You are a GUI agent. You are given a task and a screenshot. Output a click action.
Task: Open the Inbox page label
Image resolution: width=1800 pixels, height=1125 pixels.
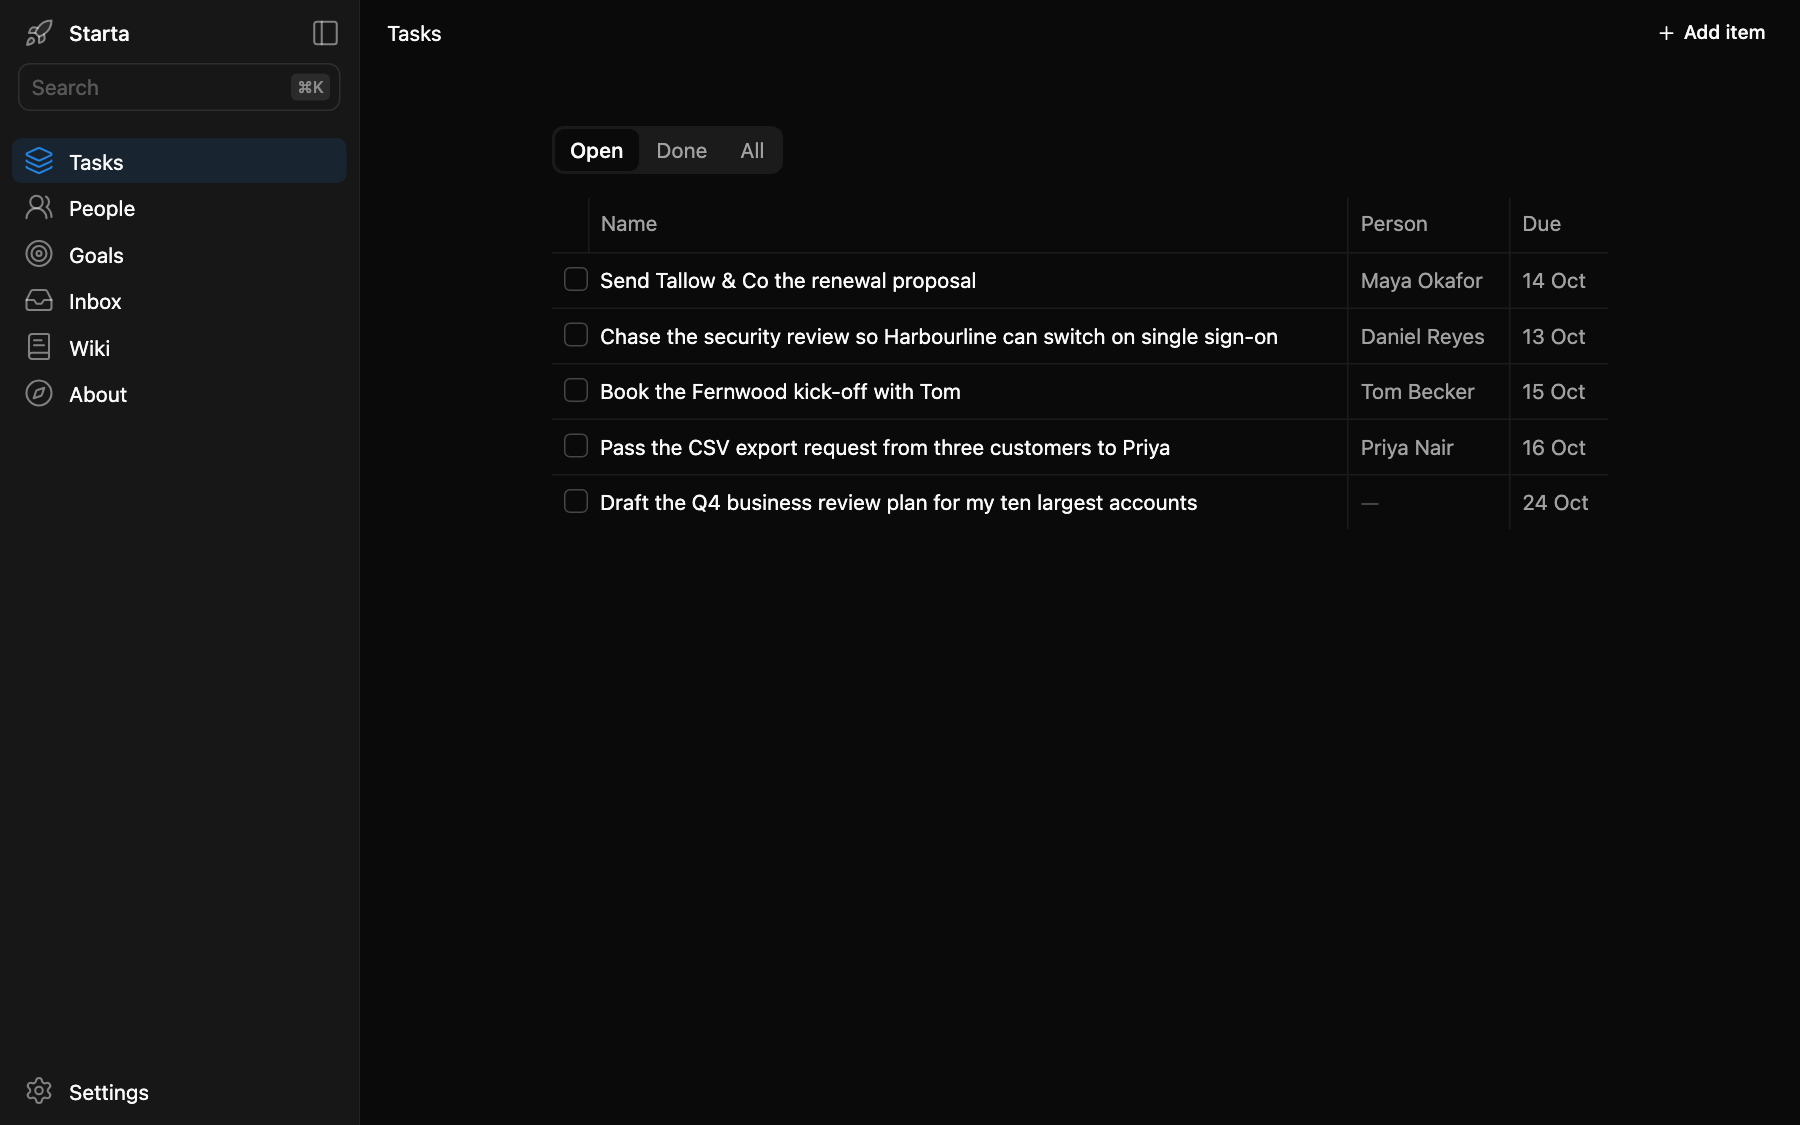coord(95,301)
